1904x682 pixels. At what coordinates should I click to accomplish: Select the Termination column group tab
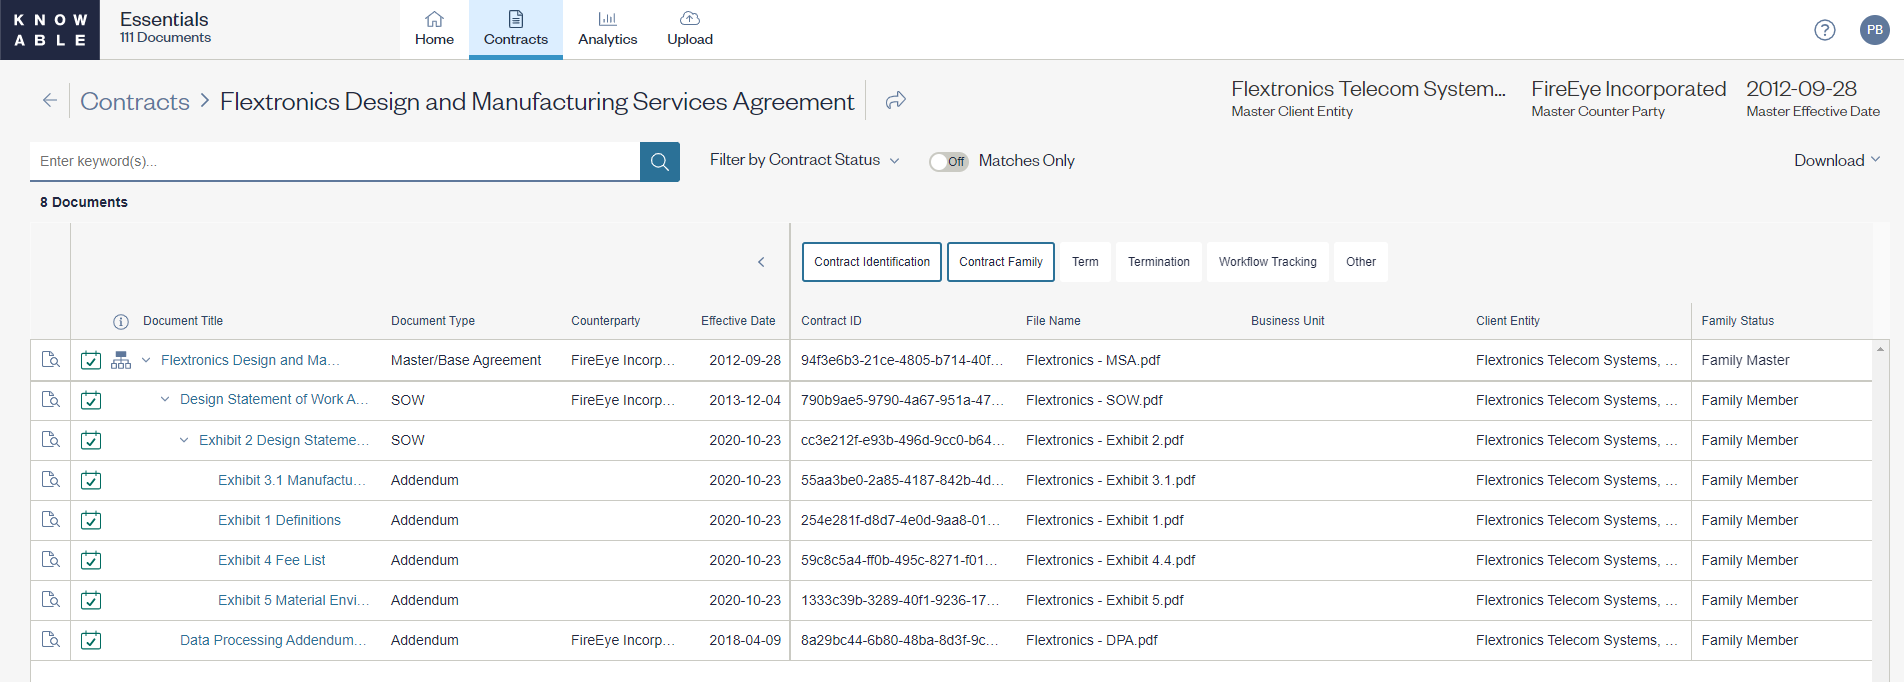click(x=1158, y=262)
